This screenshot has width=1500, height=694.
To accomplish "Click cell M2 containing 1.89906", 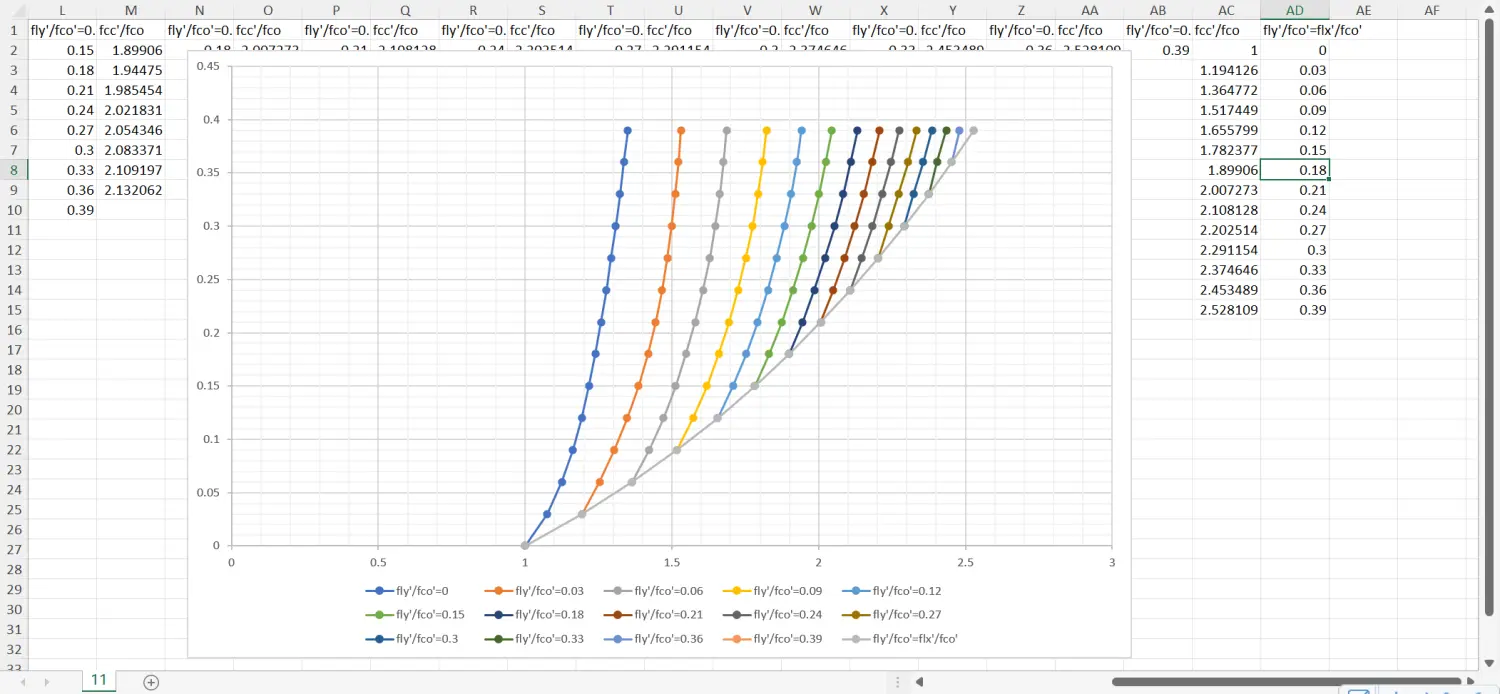I will coord(131,50).
